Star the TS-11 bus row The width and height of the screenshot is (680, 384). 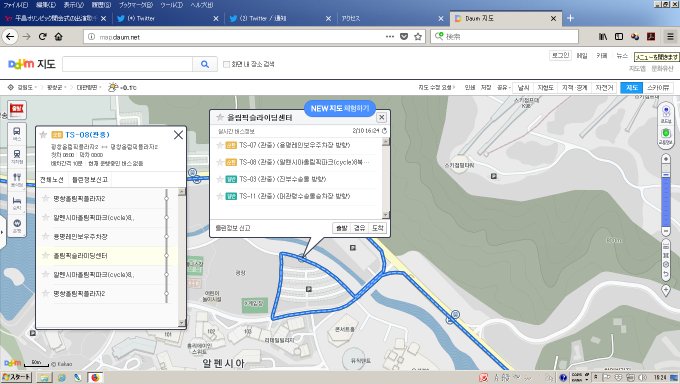pos(220,196)
